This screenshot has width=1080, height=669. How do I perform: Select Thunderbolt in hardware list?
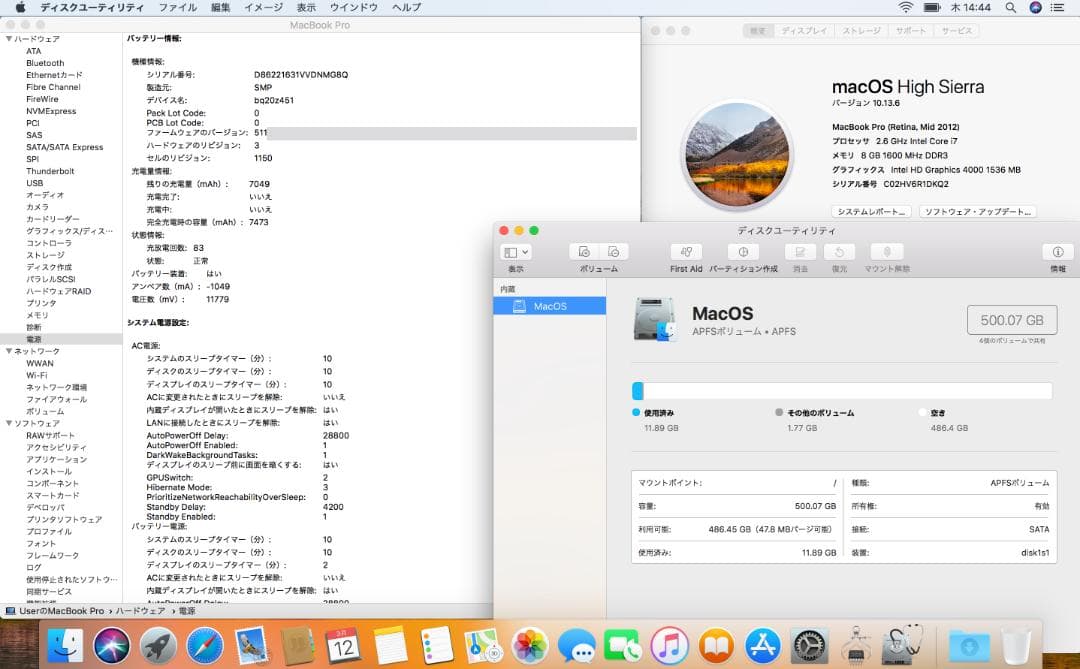tap(50, 171)
